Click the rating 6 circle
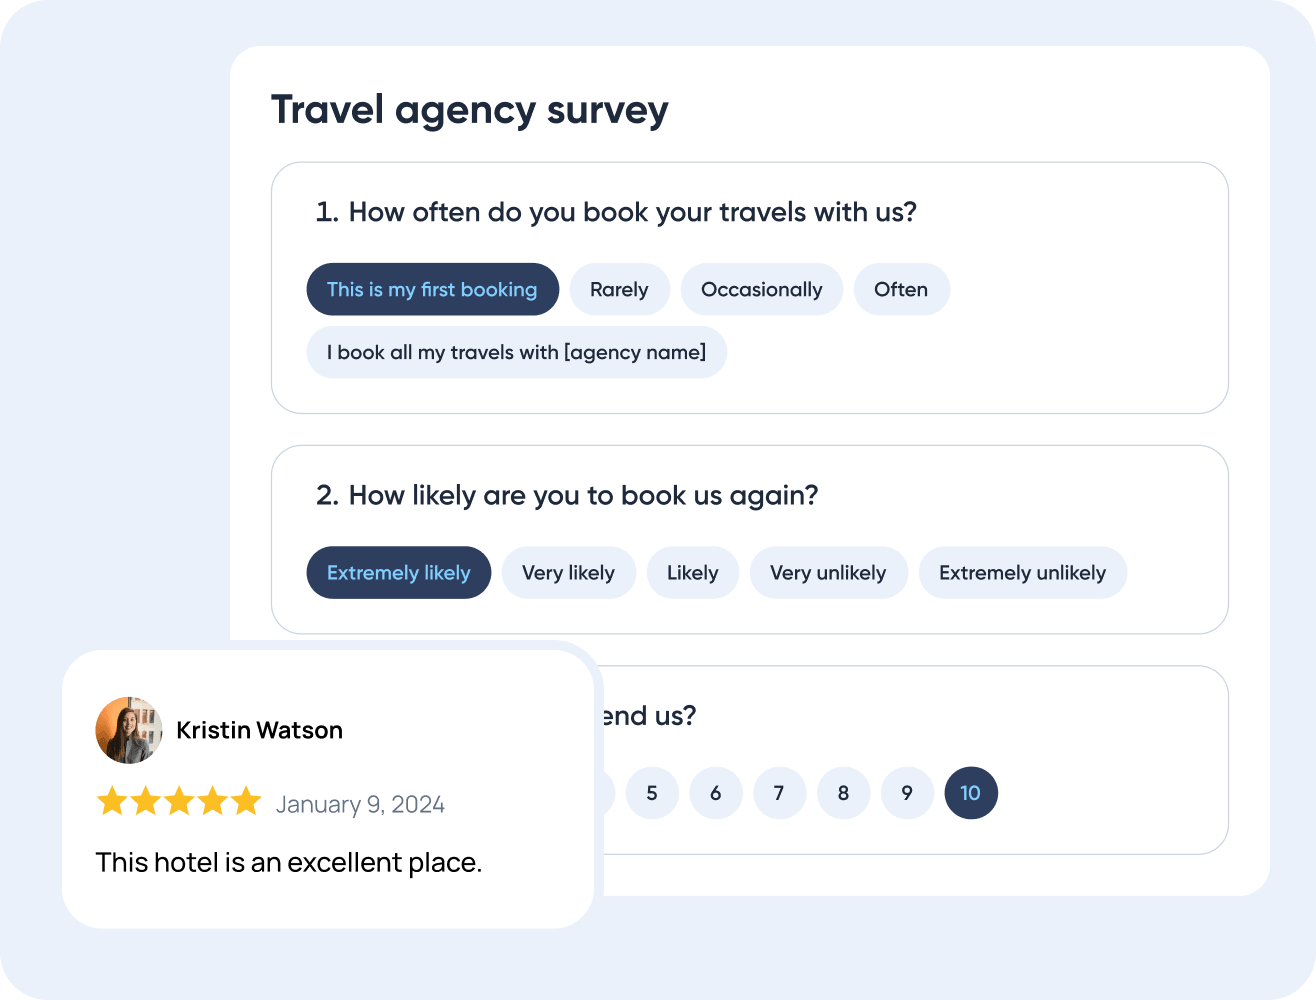This screenshot has height=1000, width=1316. tap(716, 793)
